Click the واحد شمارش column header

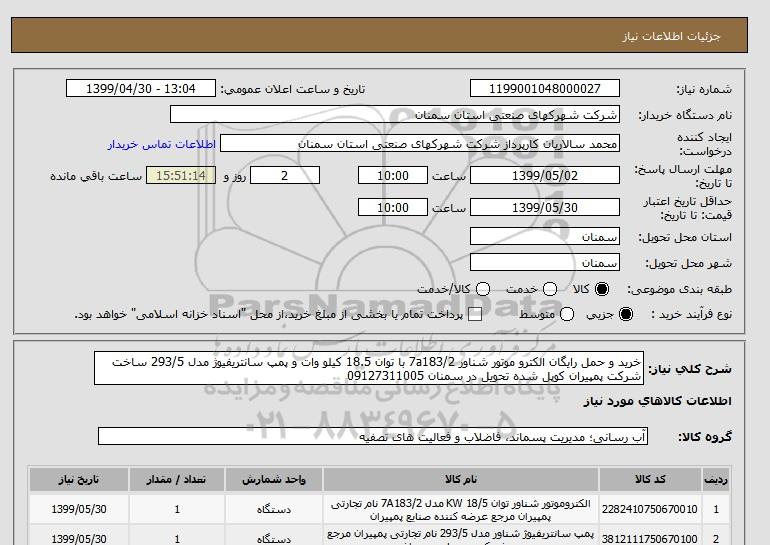274,480
